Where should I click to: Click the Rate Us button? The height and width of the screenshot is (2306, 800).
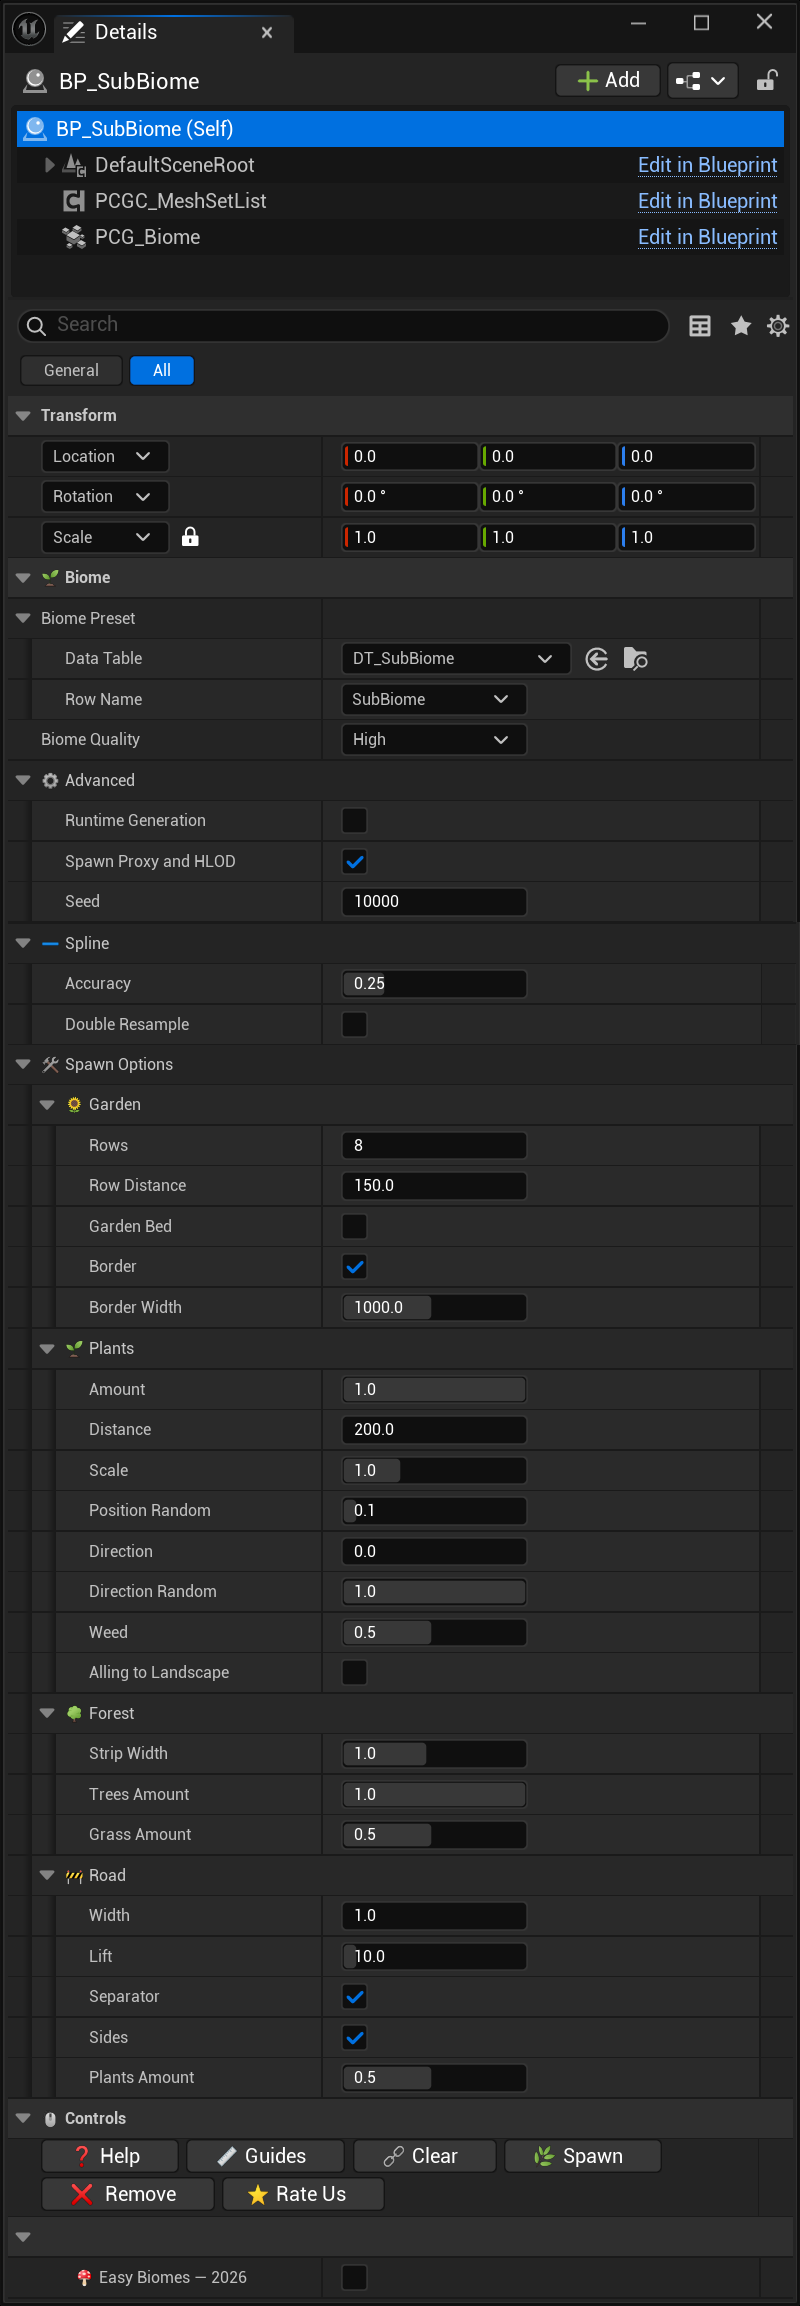303,2194
